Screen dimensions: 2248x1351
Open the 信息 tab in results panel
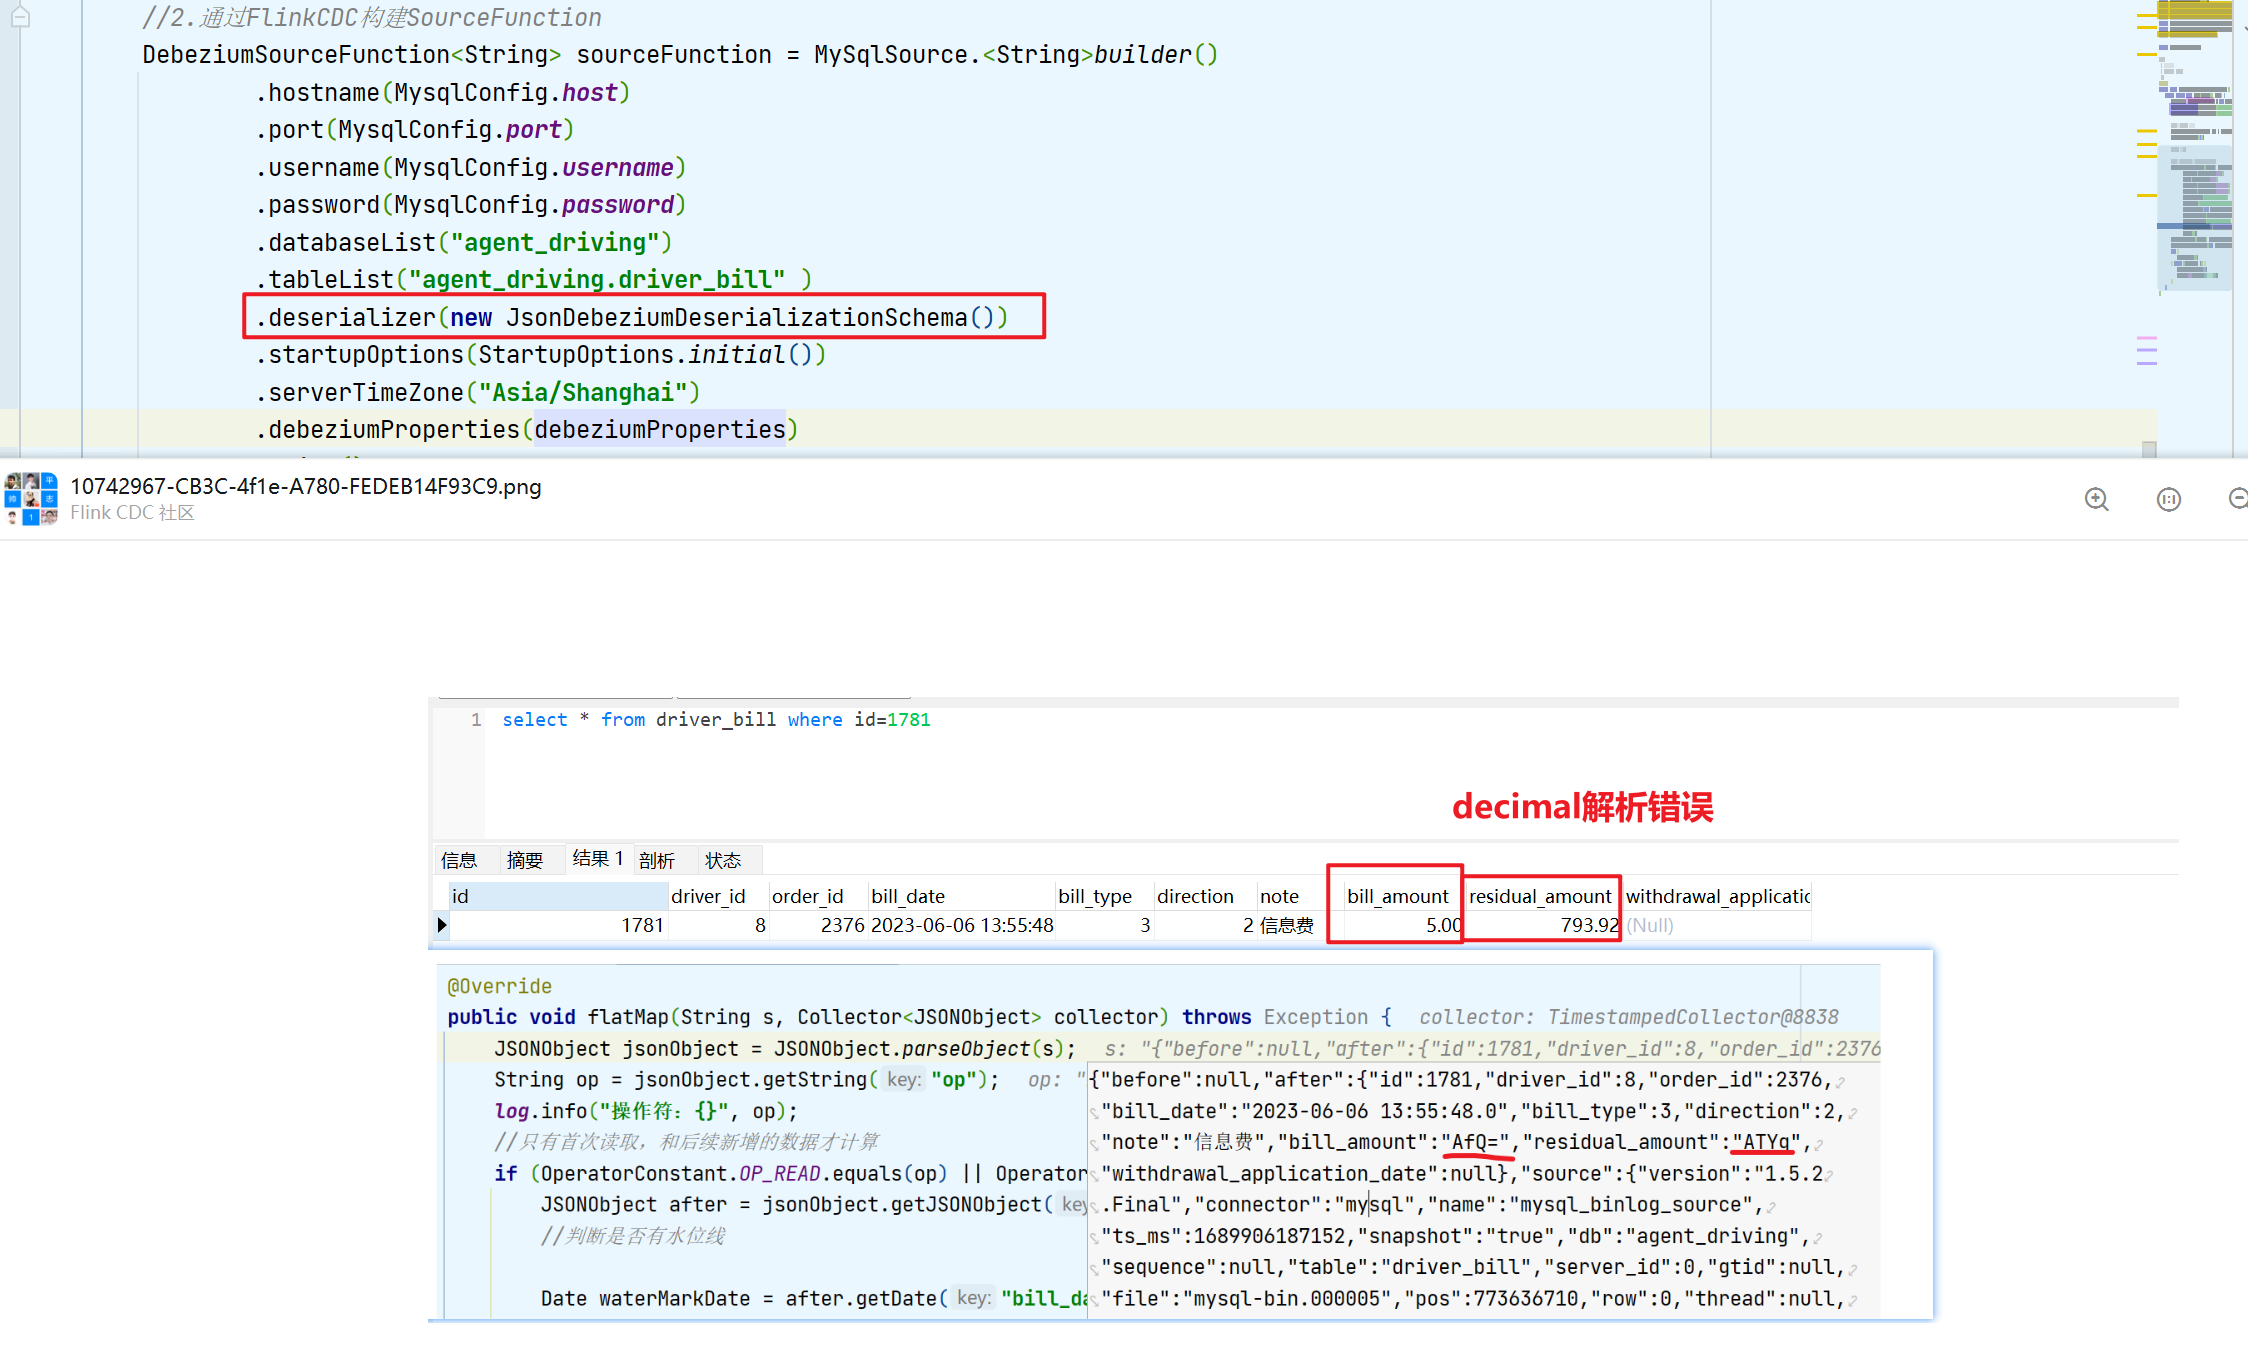click(459, 860)
